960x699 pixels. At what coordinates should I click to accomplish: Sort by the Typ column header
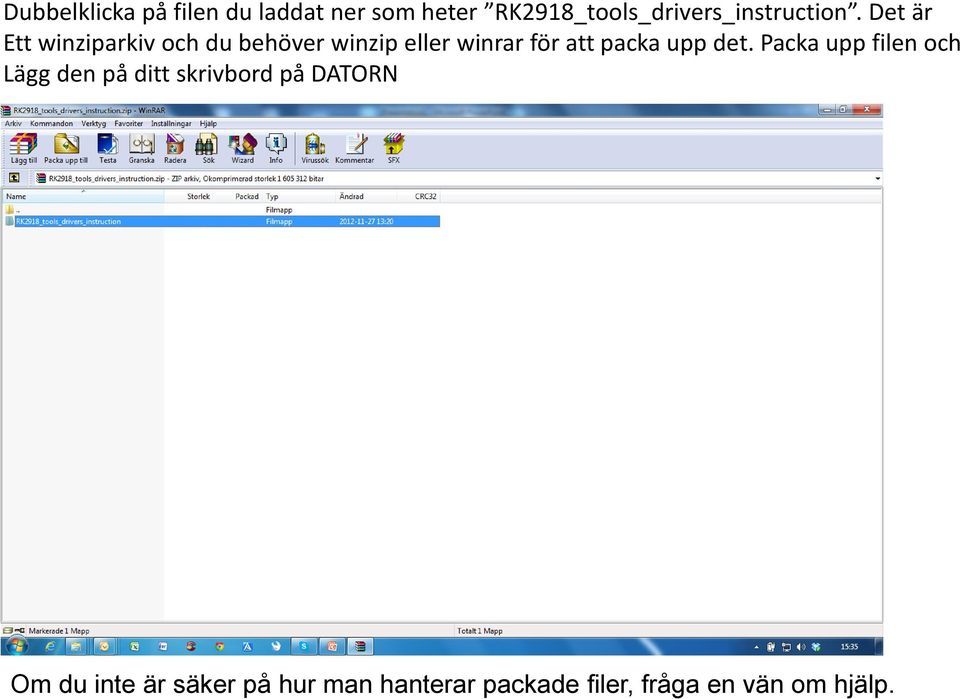tap(299, 196)
